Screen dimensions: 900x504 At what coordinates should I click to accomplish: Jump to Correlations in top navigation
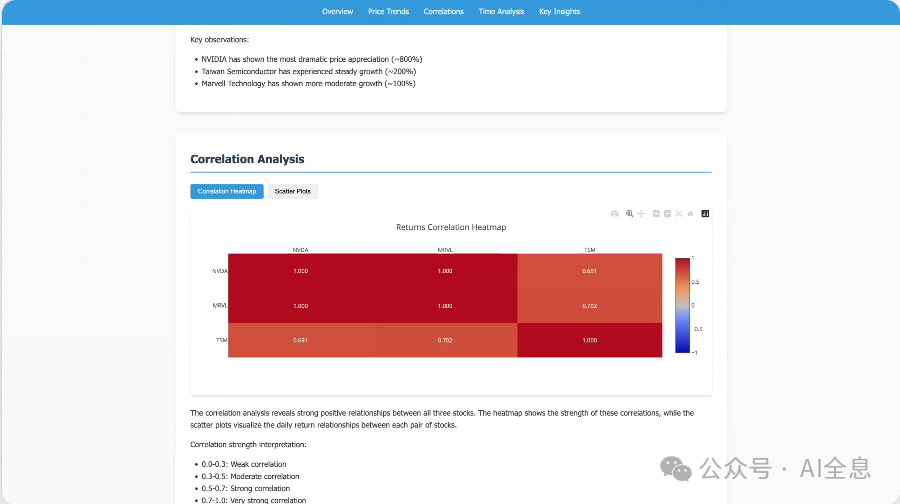point(444,11)
